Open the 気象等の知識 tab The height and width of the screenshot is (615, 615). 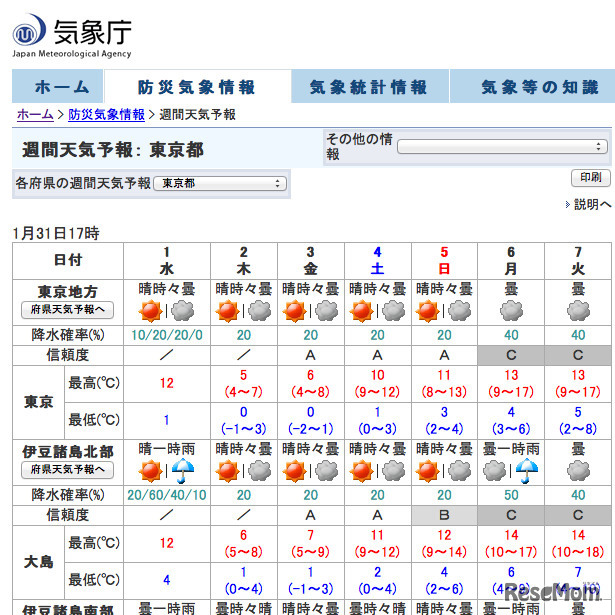point(532,86)
